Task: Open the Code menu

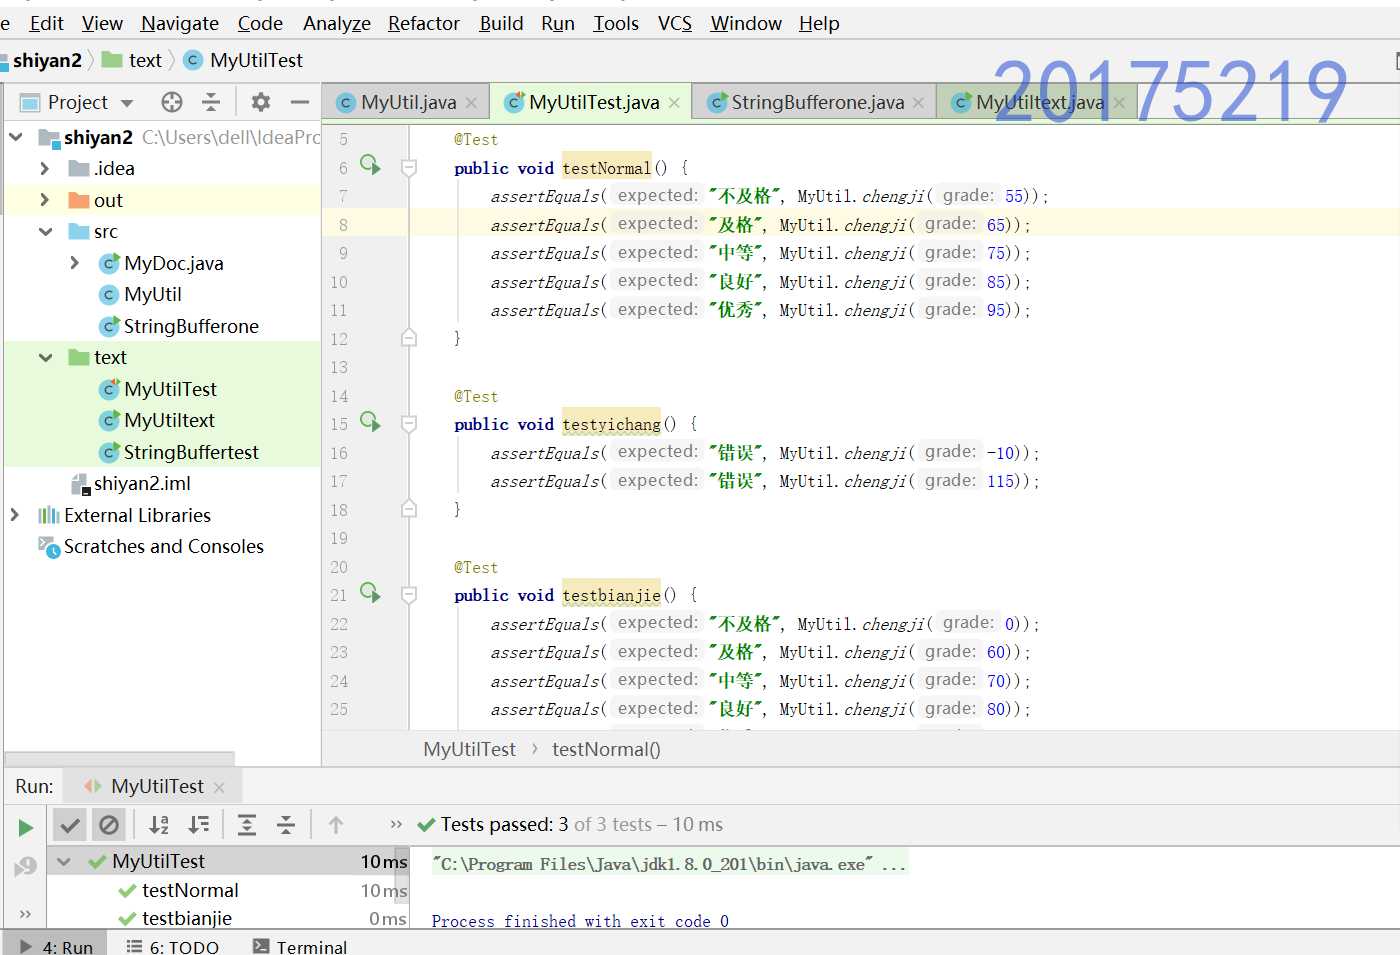Action: 260,23
